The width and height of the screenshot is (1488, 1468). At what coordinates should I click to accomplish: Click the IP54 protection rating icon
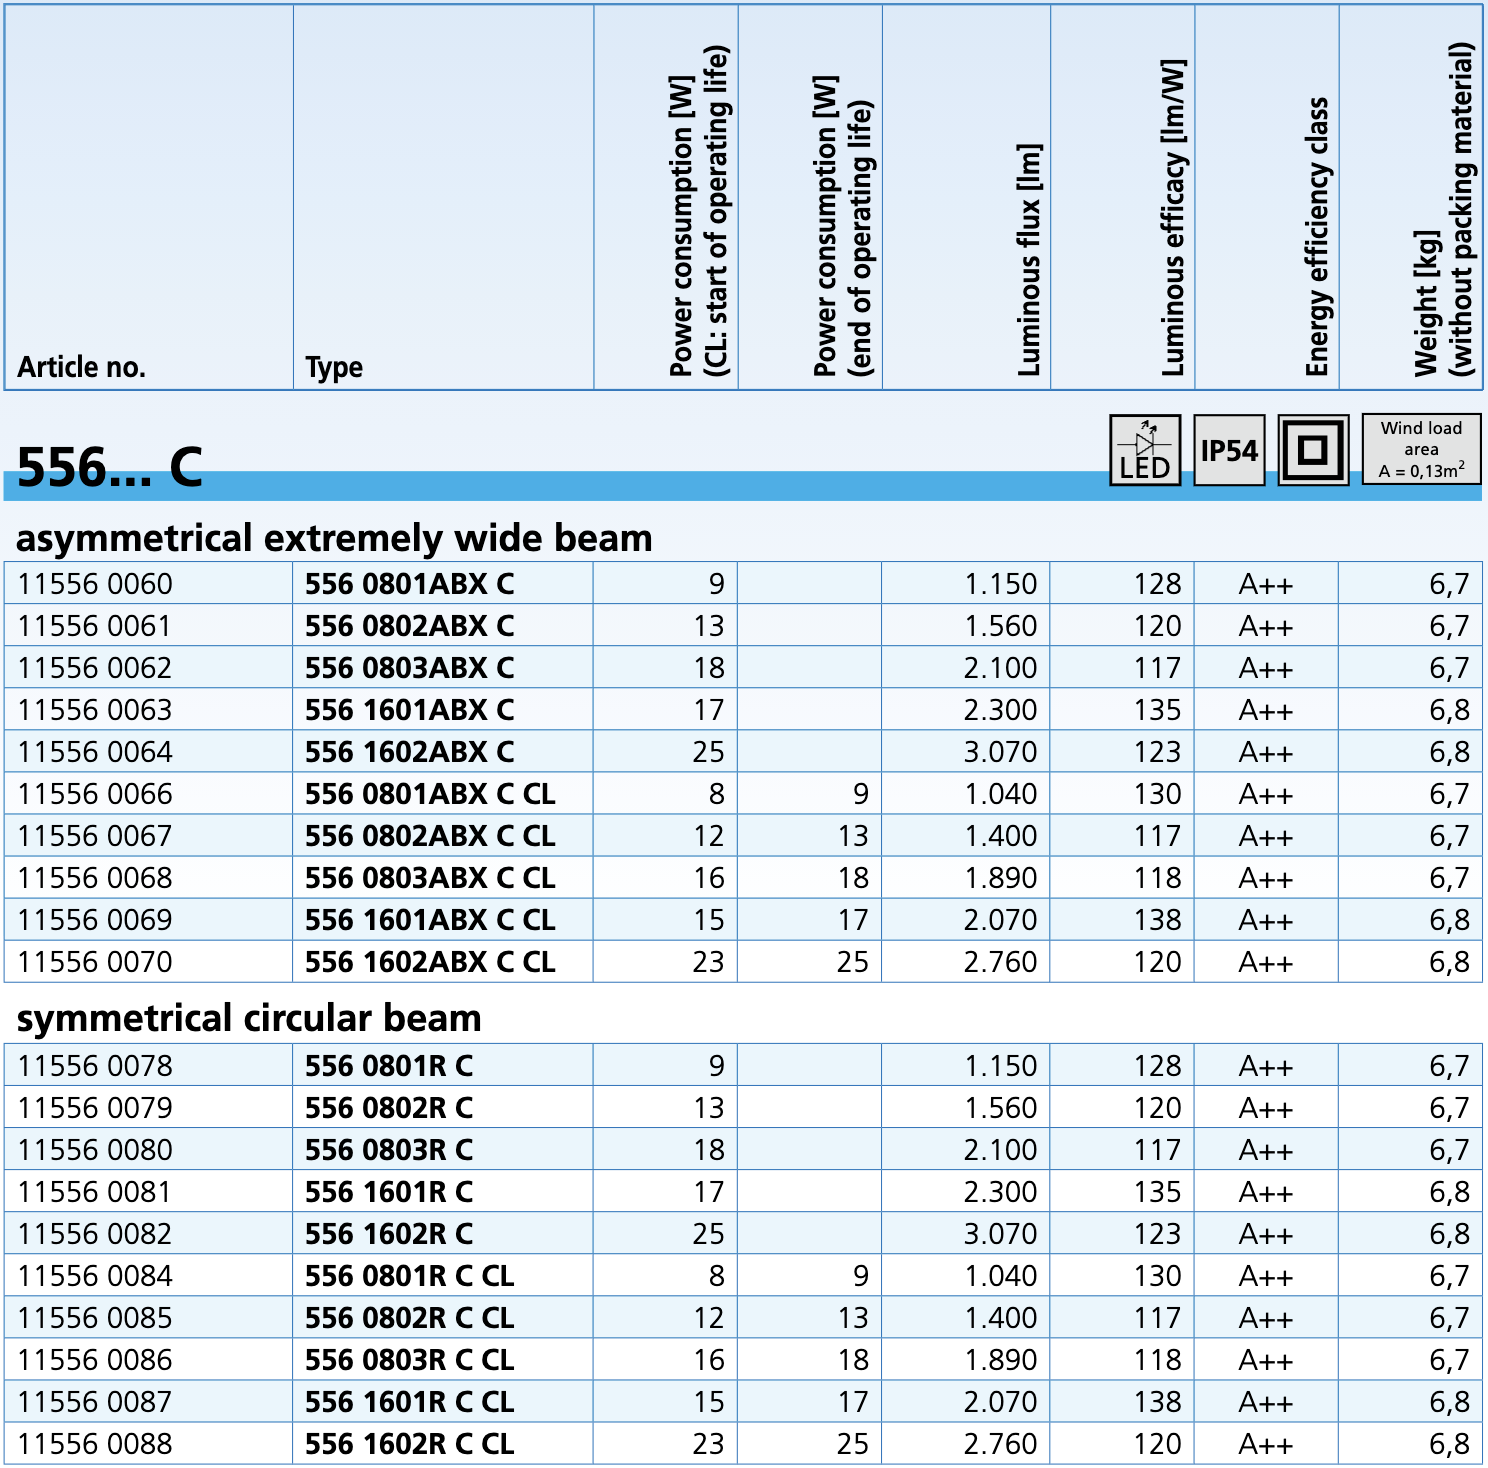[x=1230, y=450]
